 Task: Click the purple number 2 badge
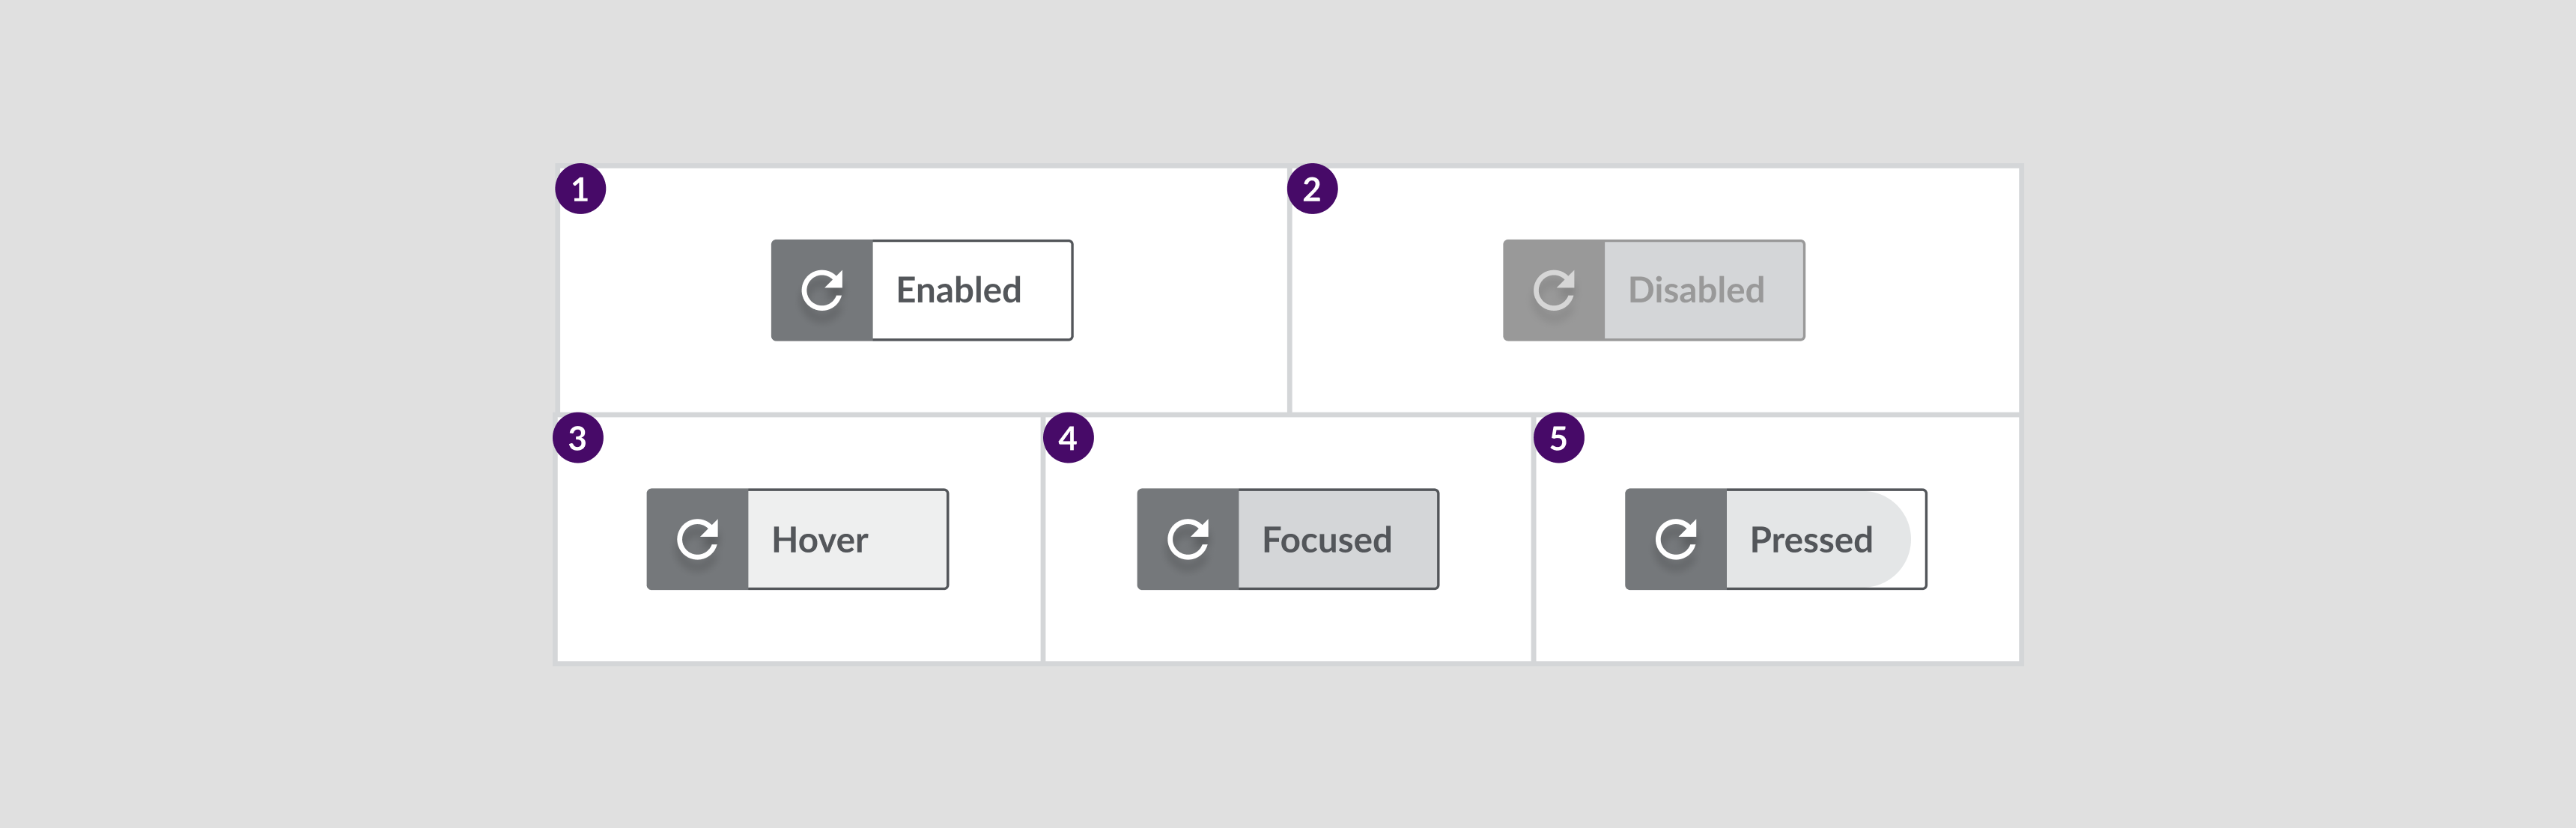1312,189
